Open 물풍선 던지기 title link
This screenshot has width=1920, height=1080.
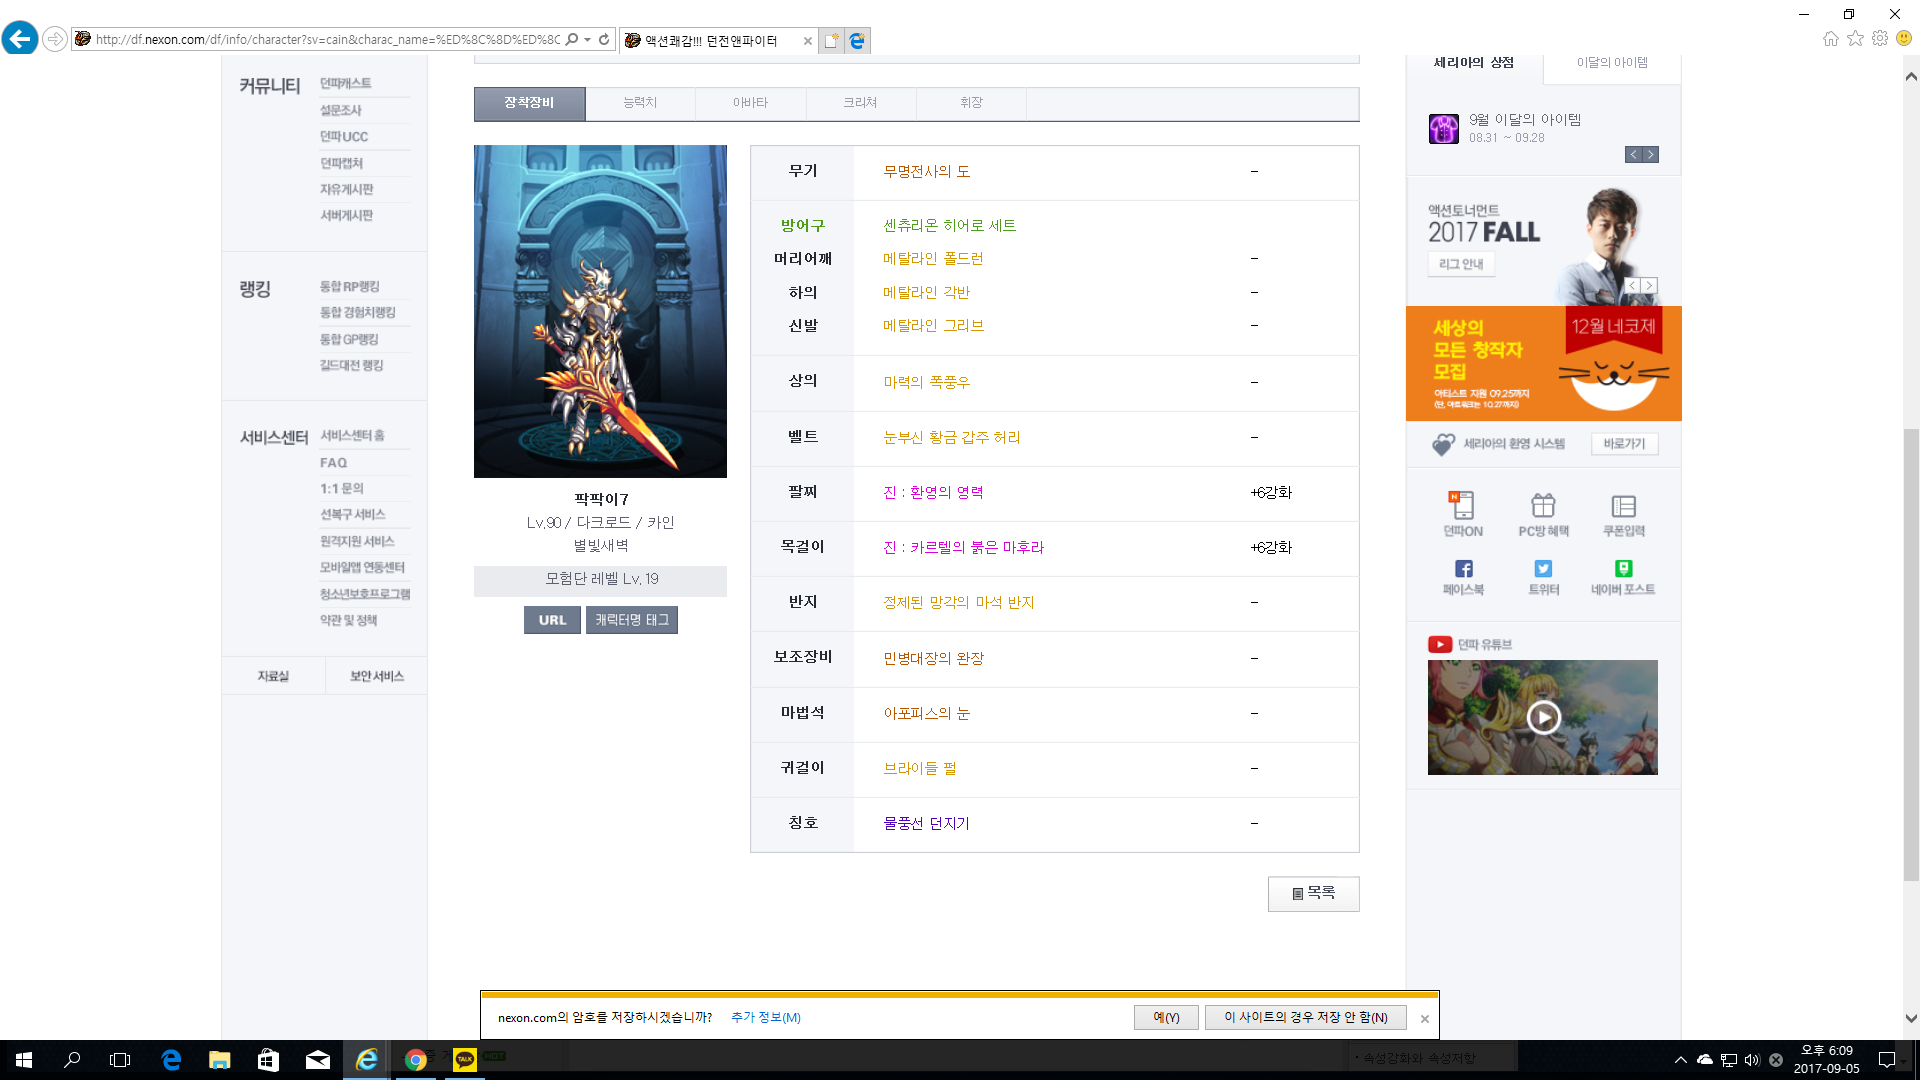point(926,824)
